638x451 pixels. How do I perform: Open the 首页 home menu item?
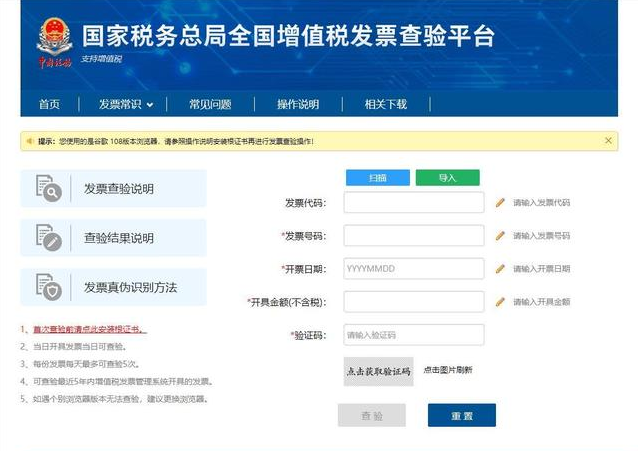pyautogui.click(x=49, y=104)
